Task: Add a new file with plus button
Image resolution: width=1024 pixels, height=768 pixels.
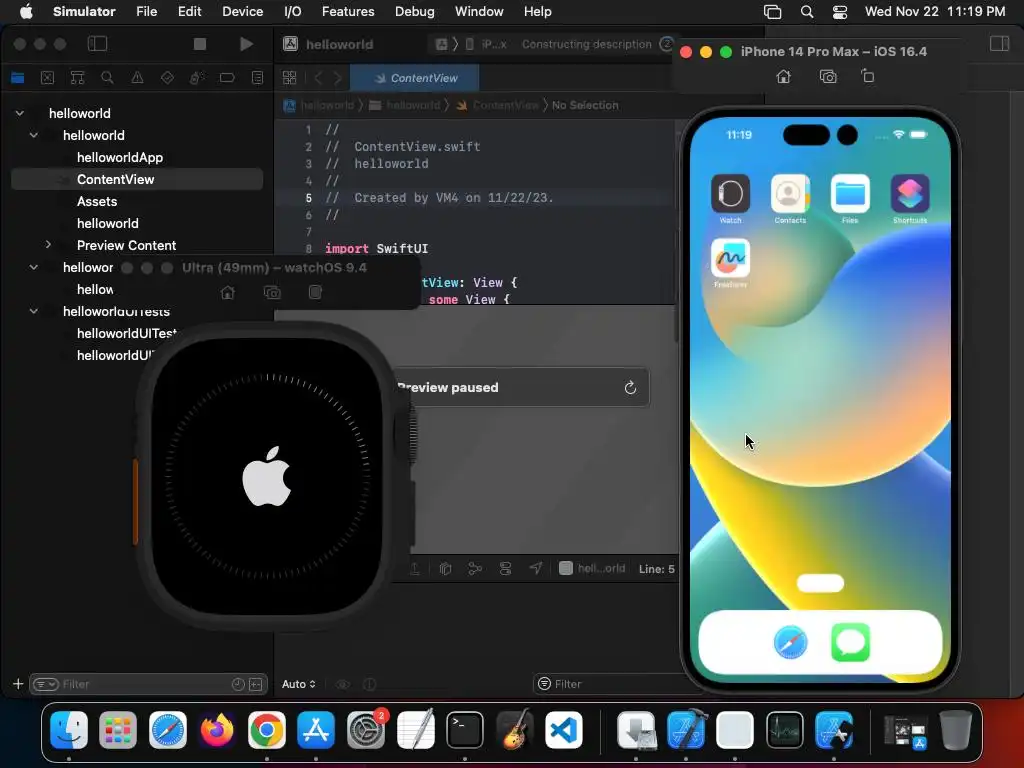Action: 18,684
